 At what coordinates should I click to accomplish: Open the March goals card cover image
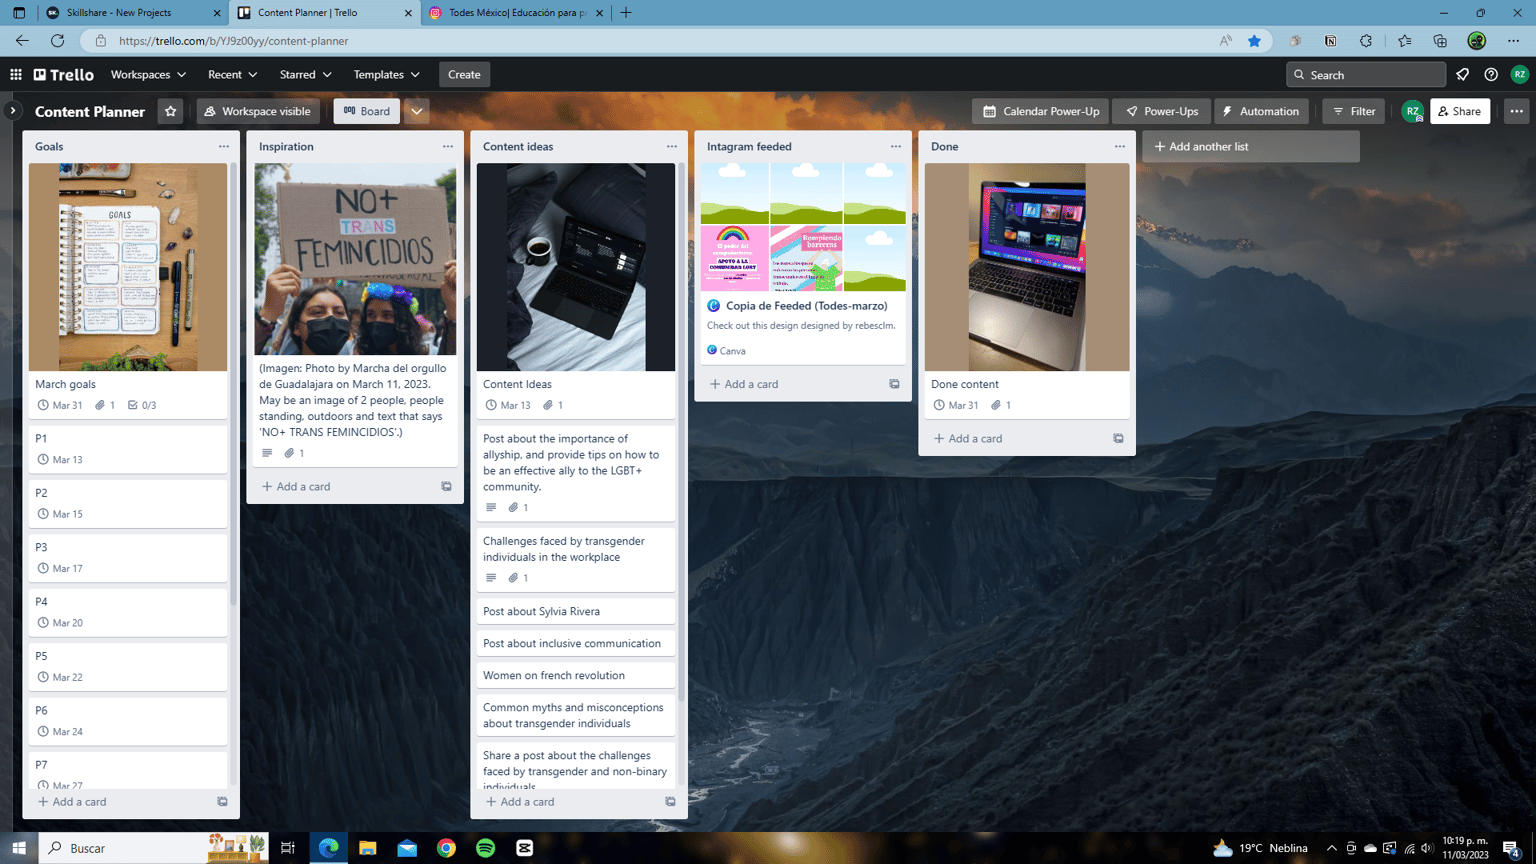128,267
